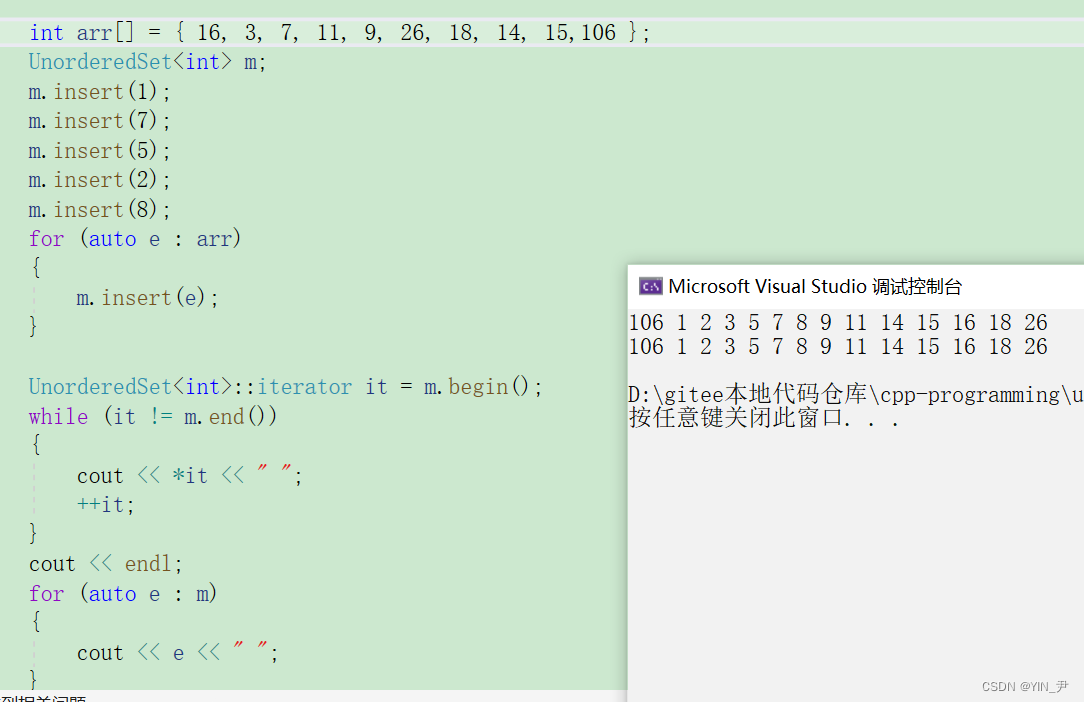Image resolution: width=1084 pixels, height=702 pixels.
Task: Click the 'm.insert(8);' line
Action: point(100,210)
